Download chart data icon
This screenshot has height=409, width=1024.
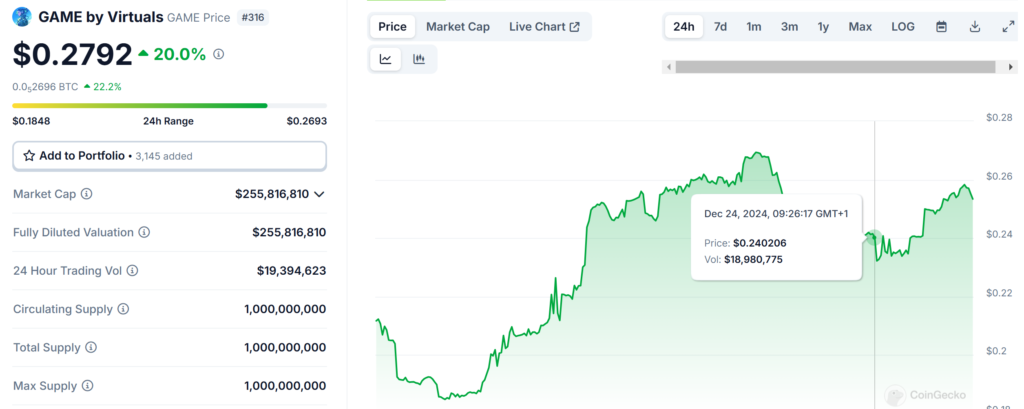974,27
